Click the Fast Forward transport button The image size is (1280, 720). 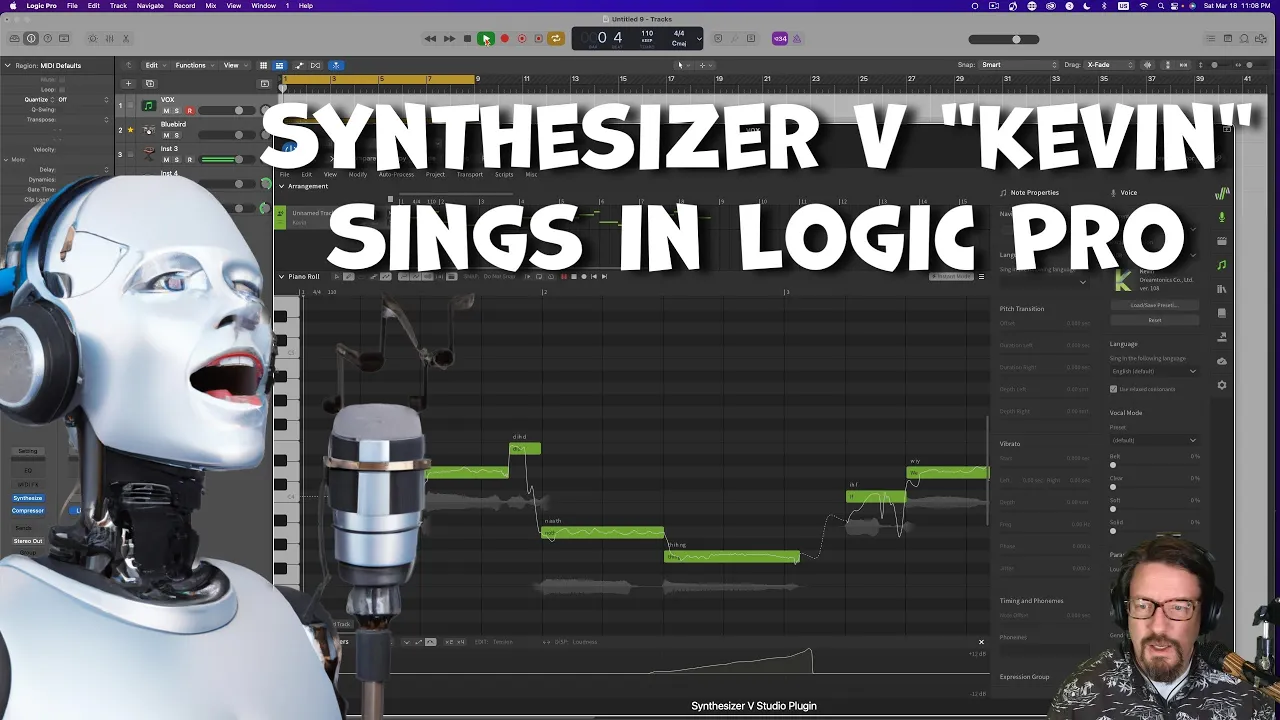[x=449, y=39]
